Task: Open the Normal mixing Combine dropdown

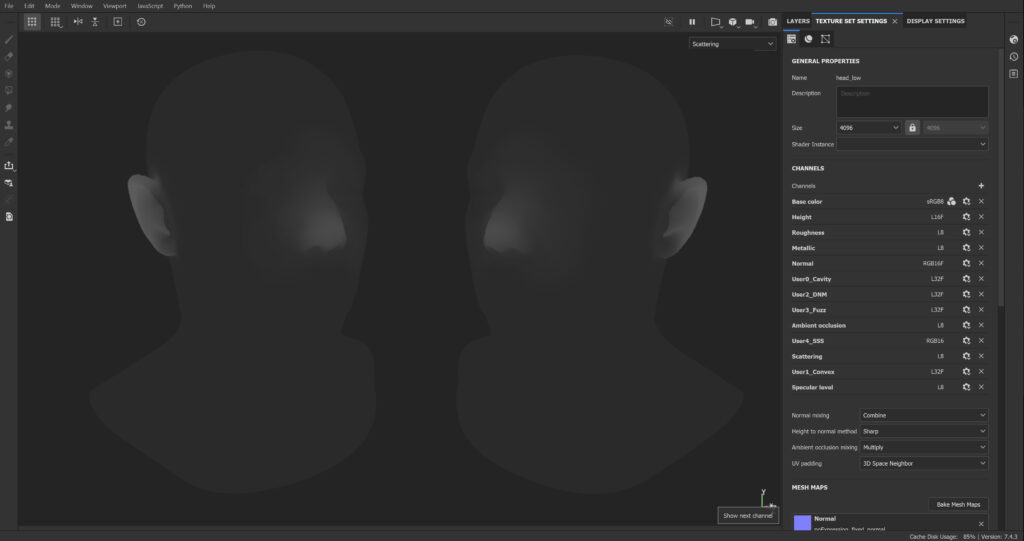Action: pos(923,415)
